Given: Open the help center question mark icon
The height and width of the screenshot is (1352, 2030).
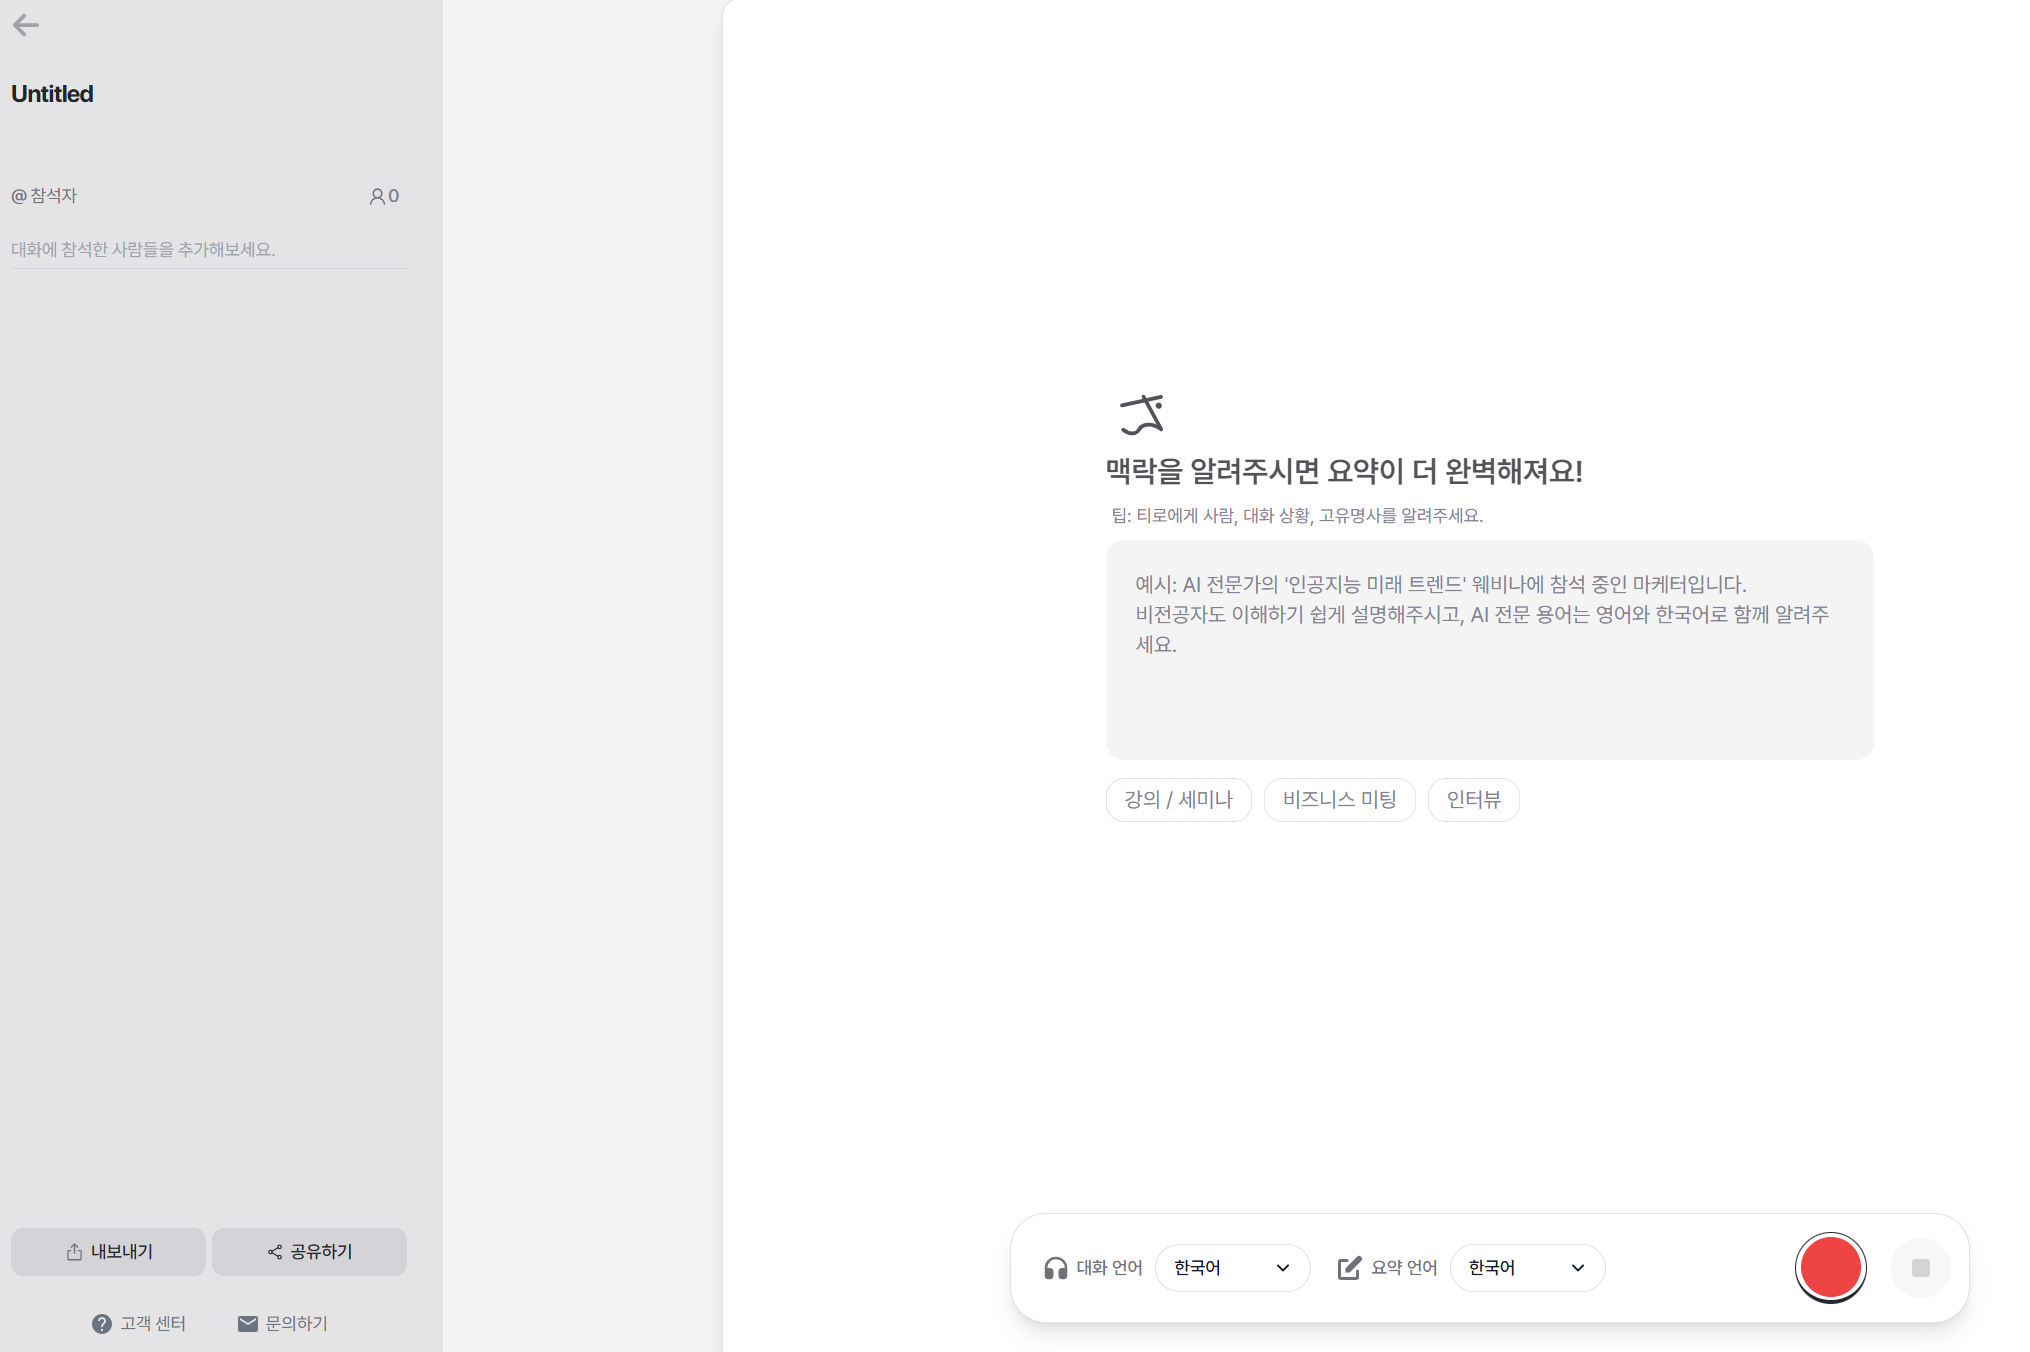Looking at the screenshot, I should click(x=101, y=1324).
